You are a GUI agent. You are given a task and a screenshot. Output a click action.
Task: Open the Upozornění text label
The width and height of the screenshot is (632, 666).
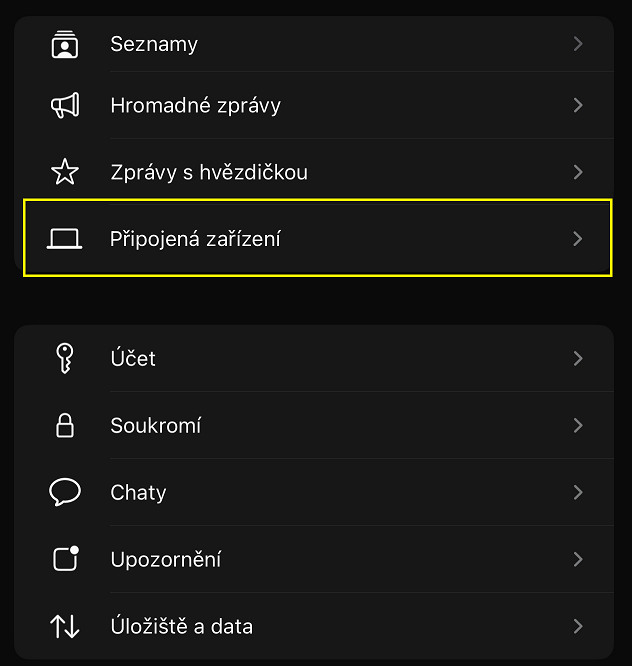point(166,559)
